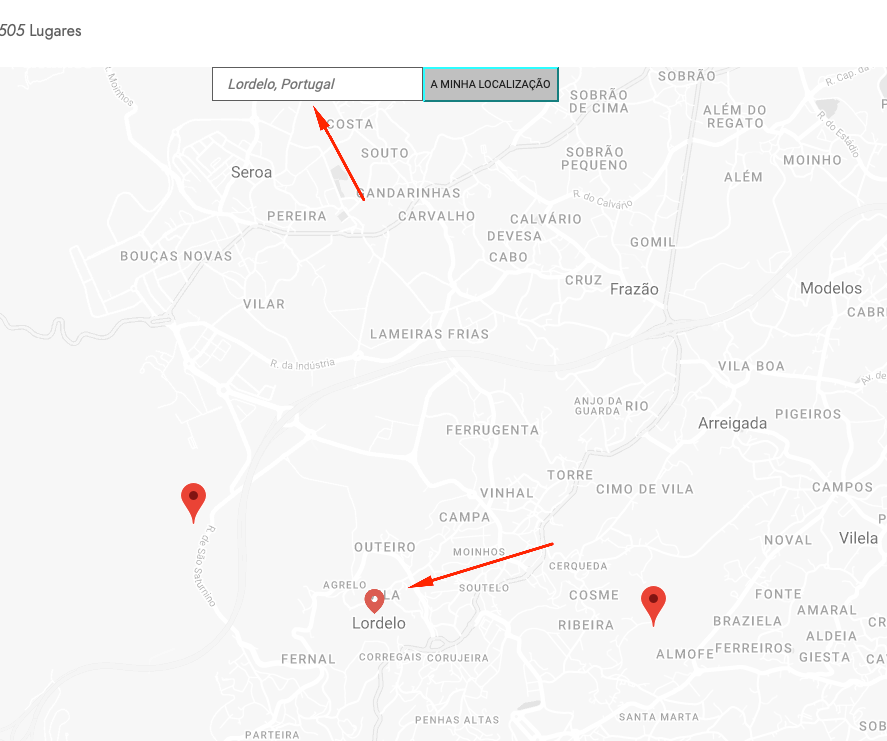
Task: Select the PENHAS ALTAS map label
Action: click(x=456, y=720)
